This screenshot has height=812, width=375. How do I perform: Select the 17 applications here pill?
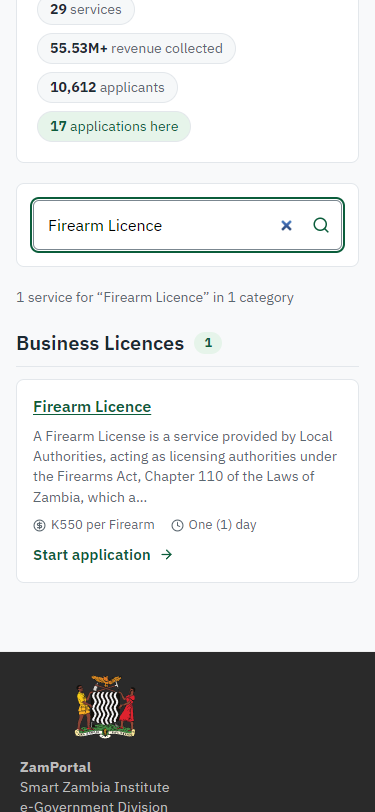114,126
